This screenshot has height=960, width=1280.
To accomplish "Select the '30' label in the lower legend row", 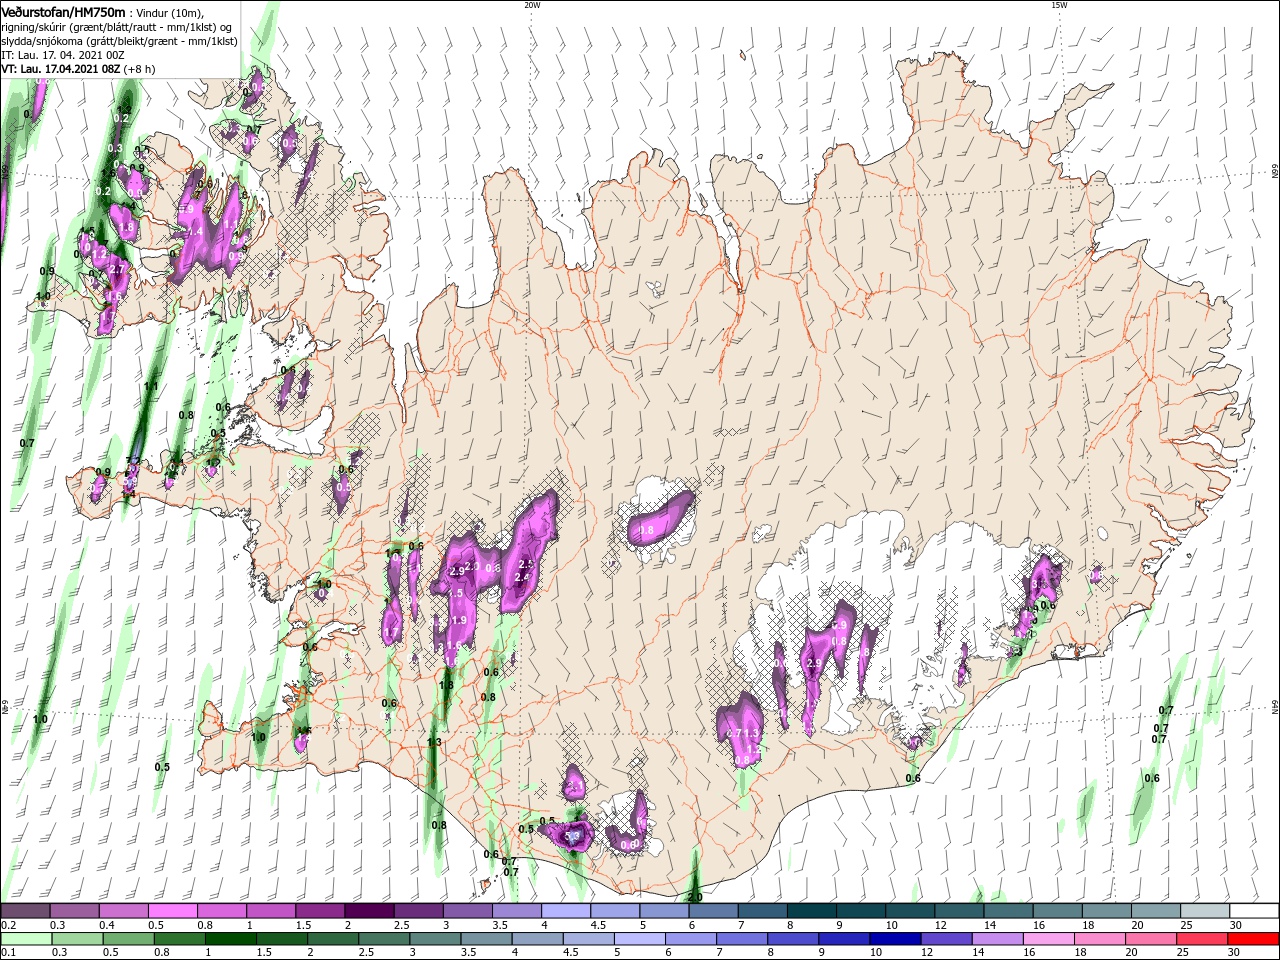I will [1236, 953].
